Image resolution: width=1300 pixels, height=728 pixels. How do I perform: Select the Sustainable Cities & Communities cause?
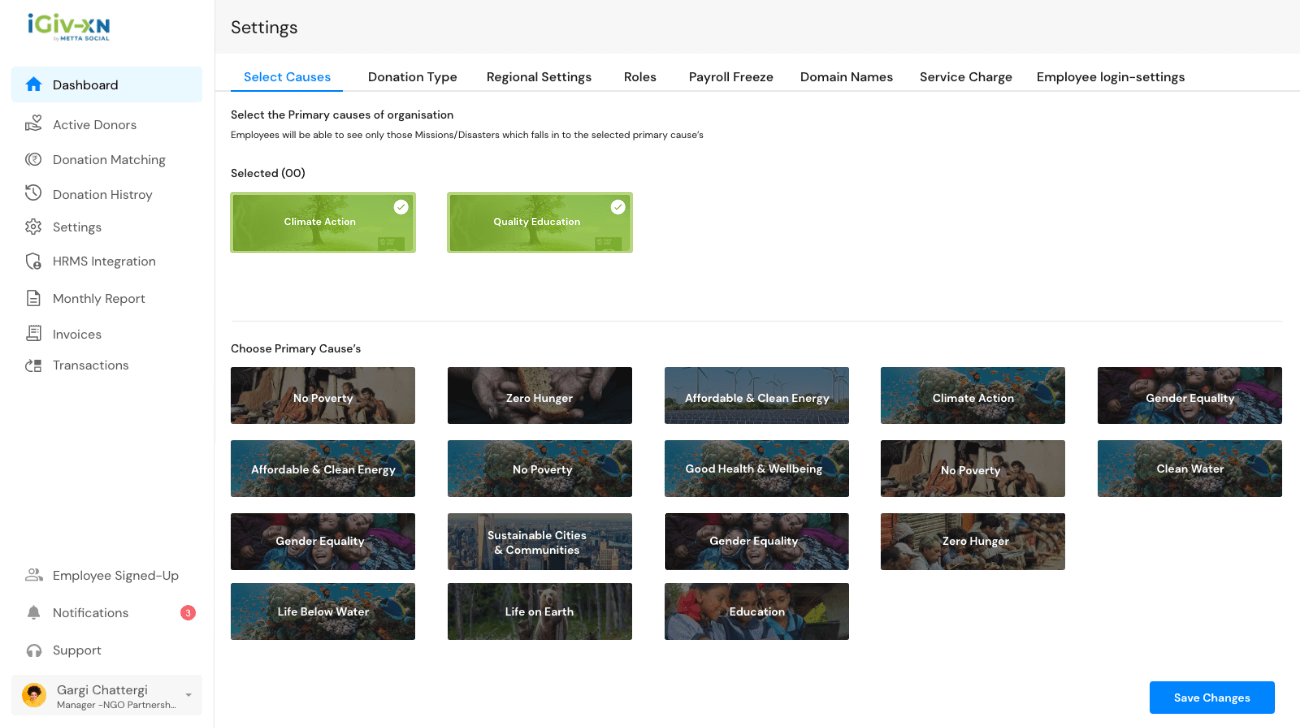[x=539, y=542]
